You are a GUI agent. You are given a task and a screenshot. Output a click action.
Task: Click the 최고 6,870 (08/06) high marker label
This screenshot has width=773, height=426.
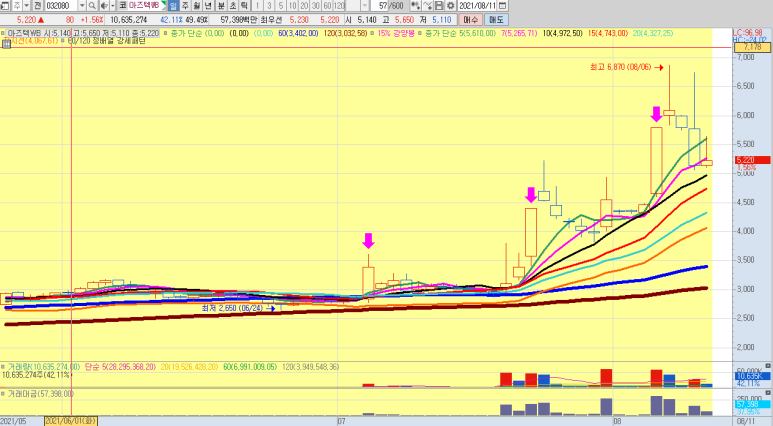coord(620,67)
